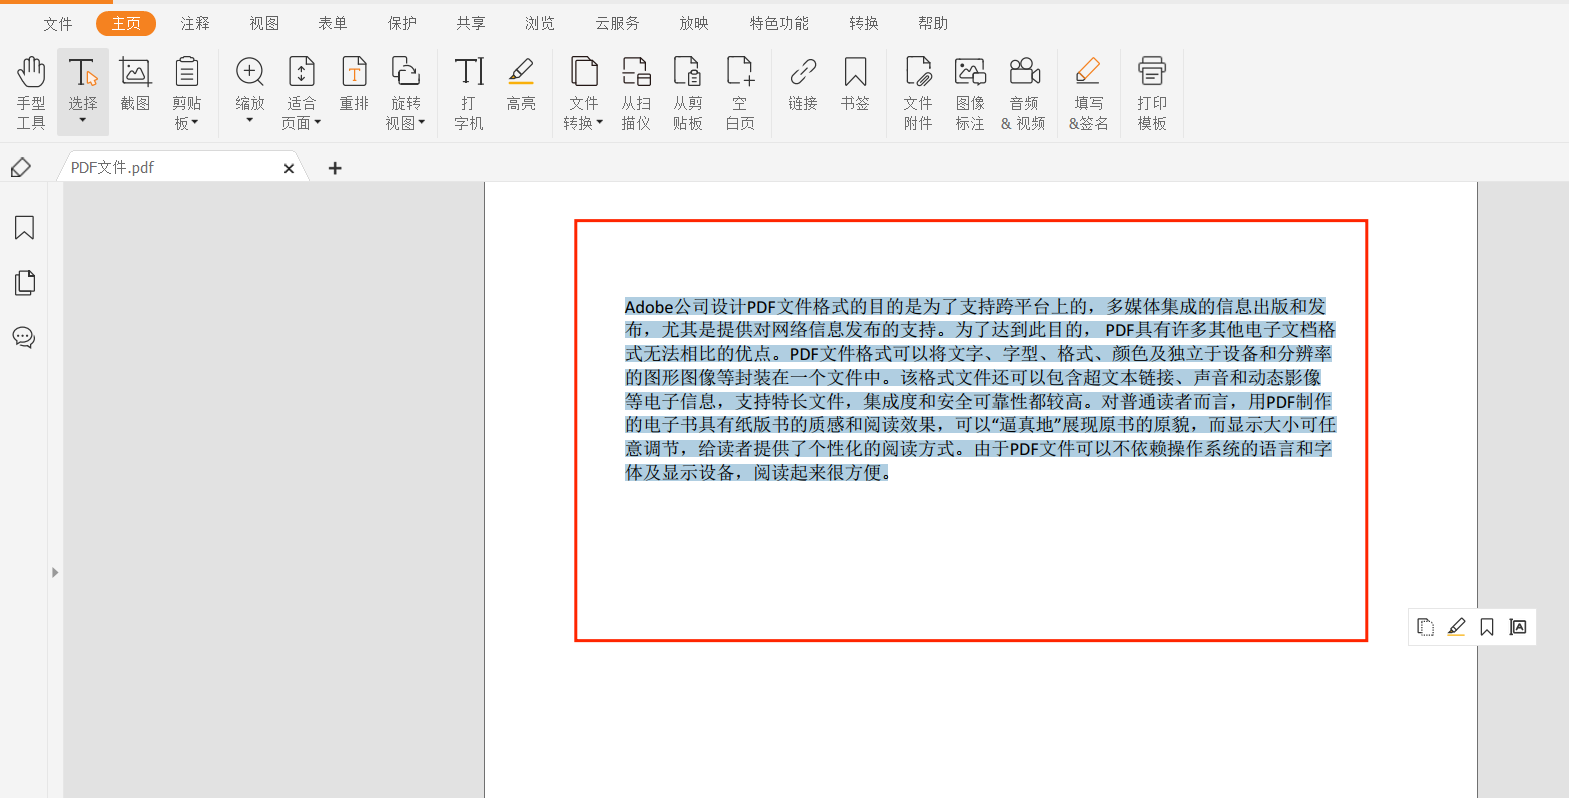Select the Hand tool (手型工具)
Screen dimensions: 1569x798
click(31, 92)
